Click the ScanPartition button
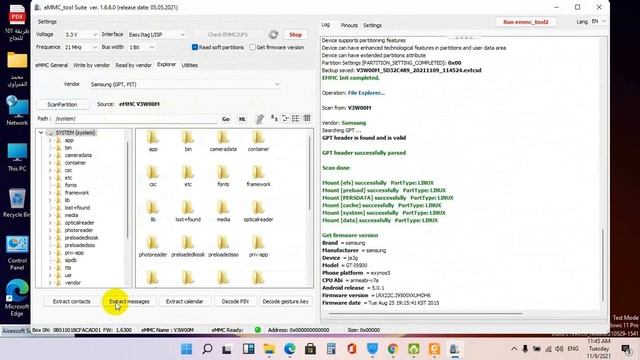Image resolution: width=640 pixels, height=360 pixels. (62, 104)
